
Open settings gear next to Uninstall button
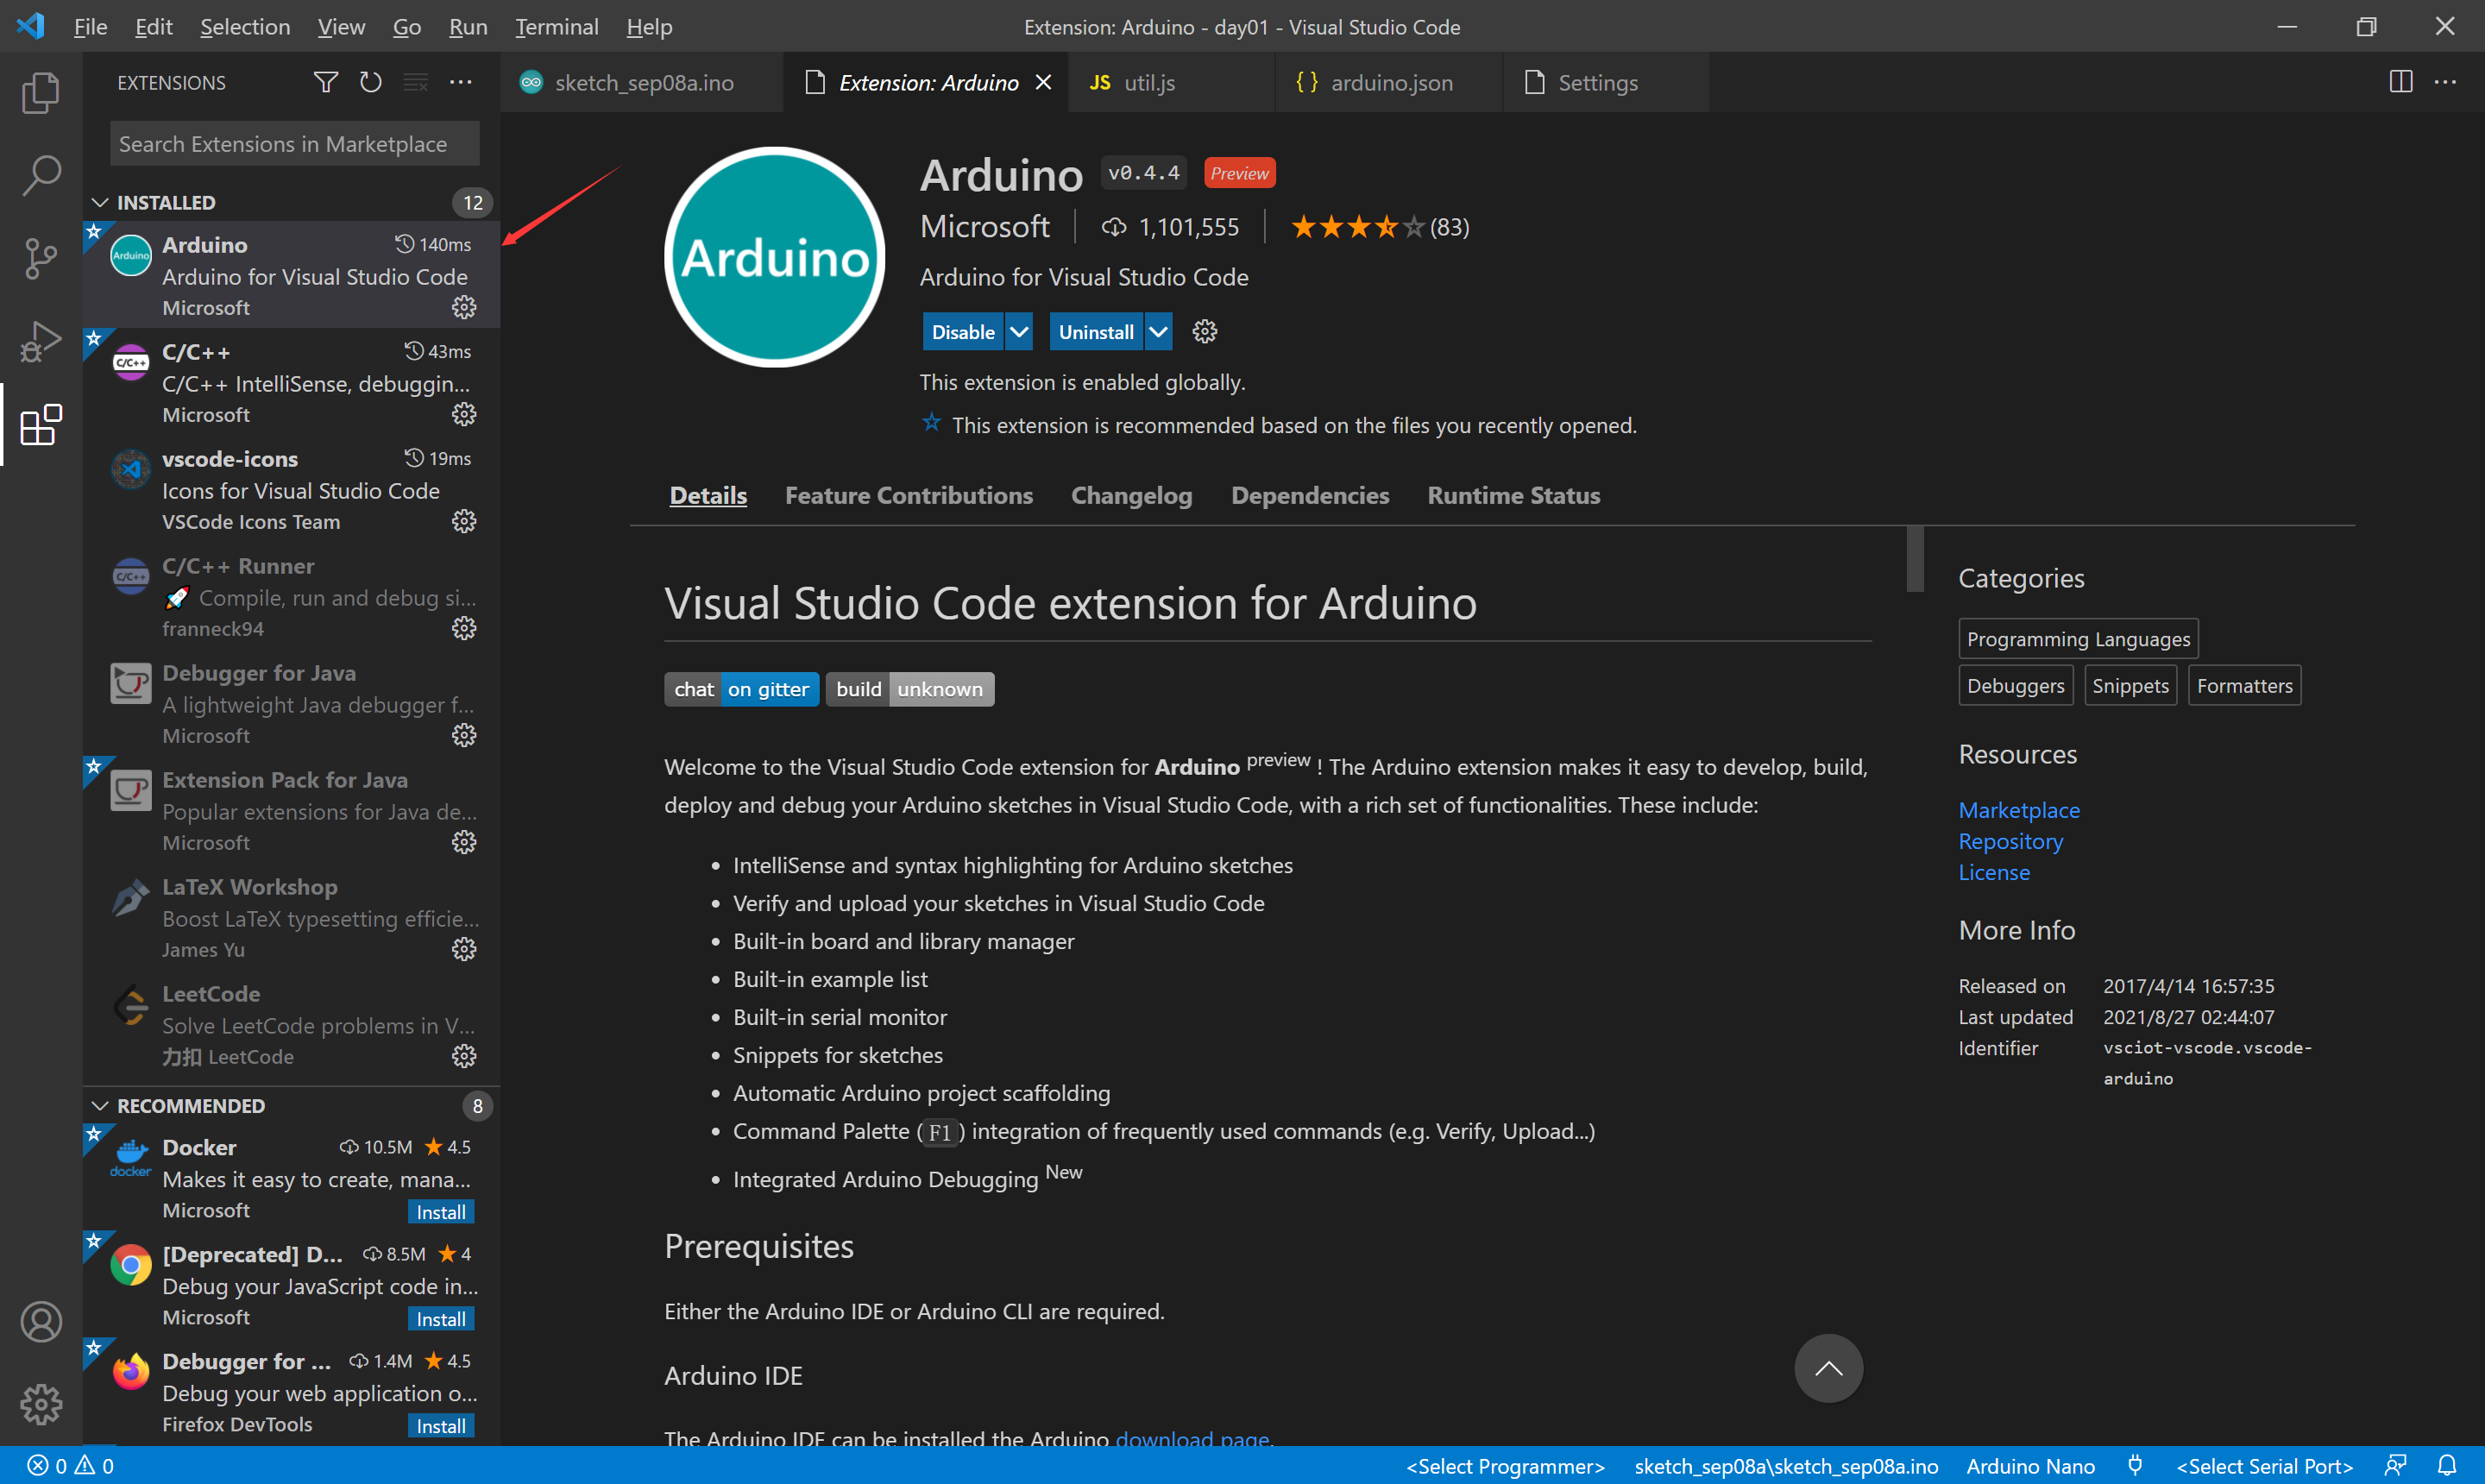[x=1205, y=332]
